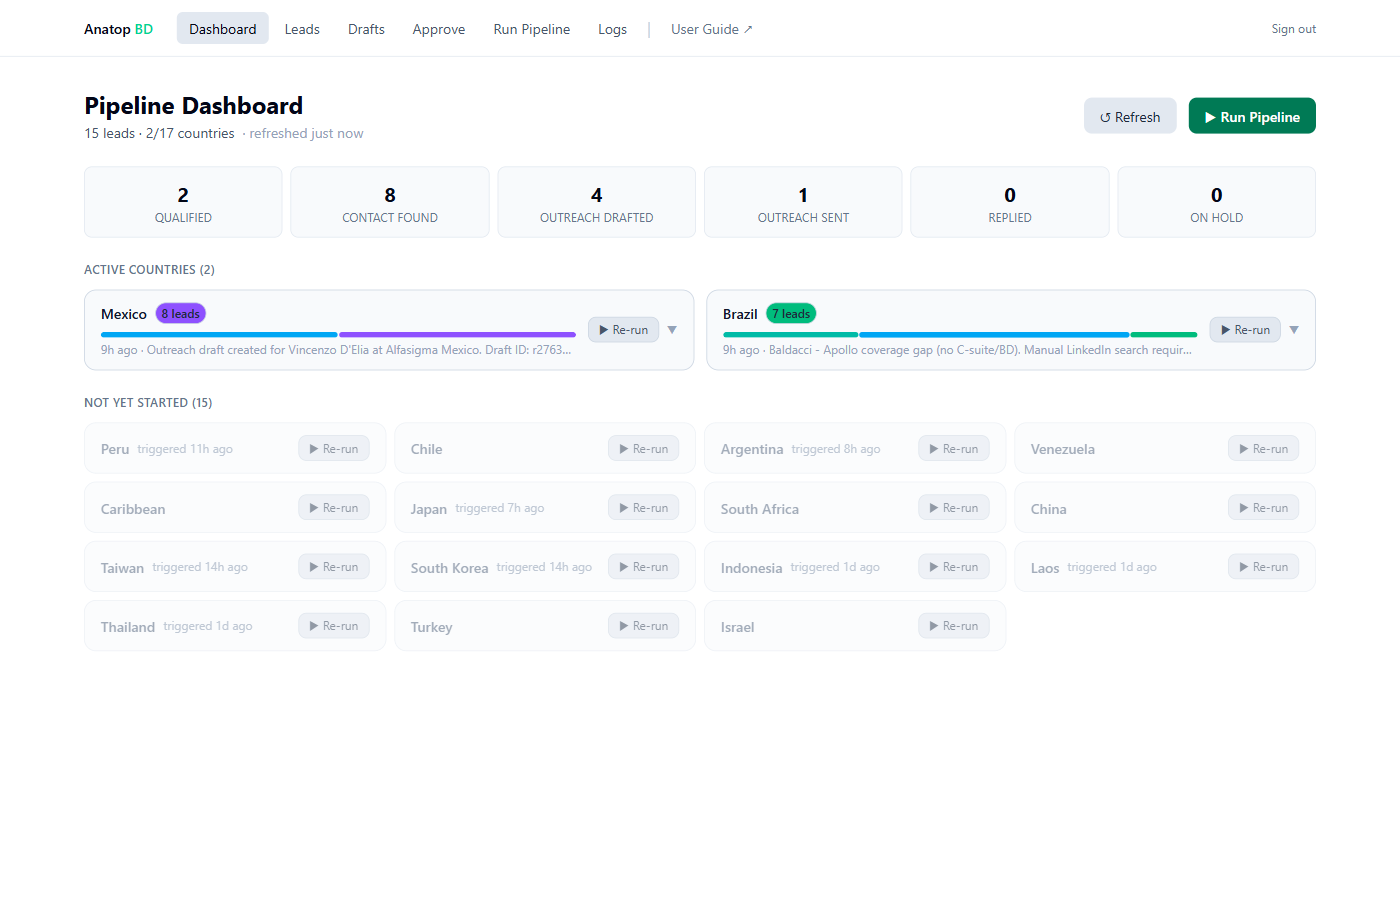Click the Brazil country name
Screen dimensions: 1400x900
(740, 314)
